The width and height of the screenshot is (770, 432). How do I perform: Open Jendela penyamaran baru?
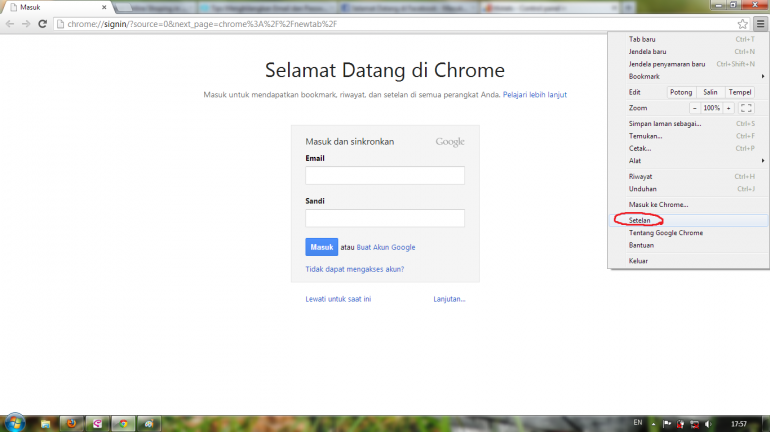[688, 64]
